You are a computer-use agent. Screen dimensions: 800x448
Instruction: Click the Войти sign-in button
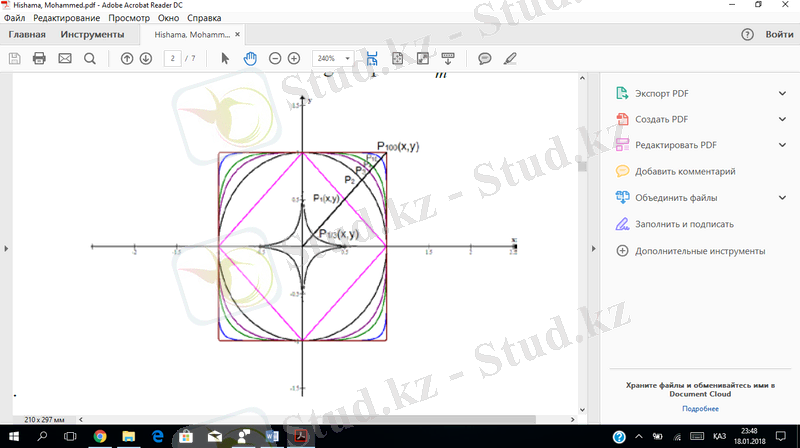coord(779,35)
